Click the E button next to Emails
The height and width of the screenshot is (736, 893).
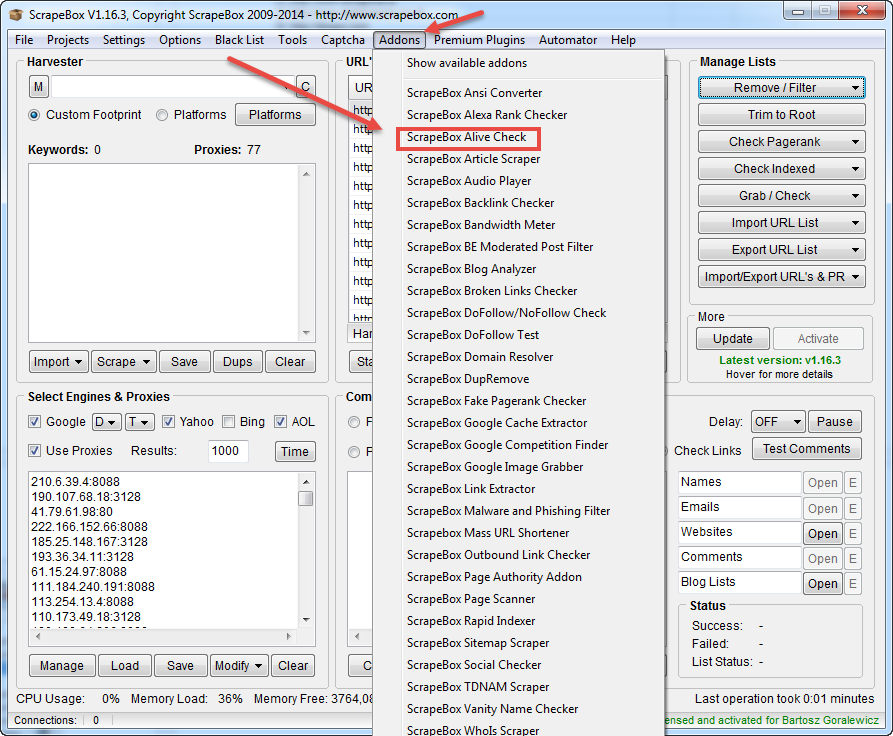point(853,508)
